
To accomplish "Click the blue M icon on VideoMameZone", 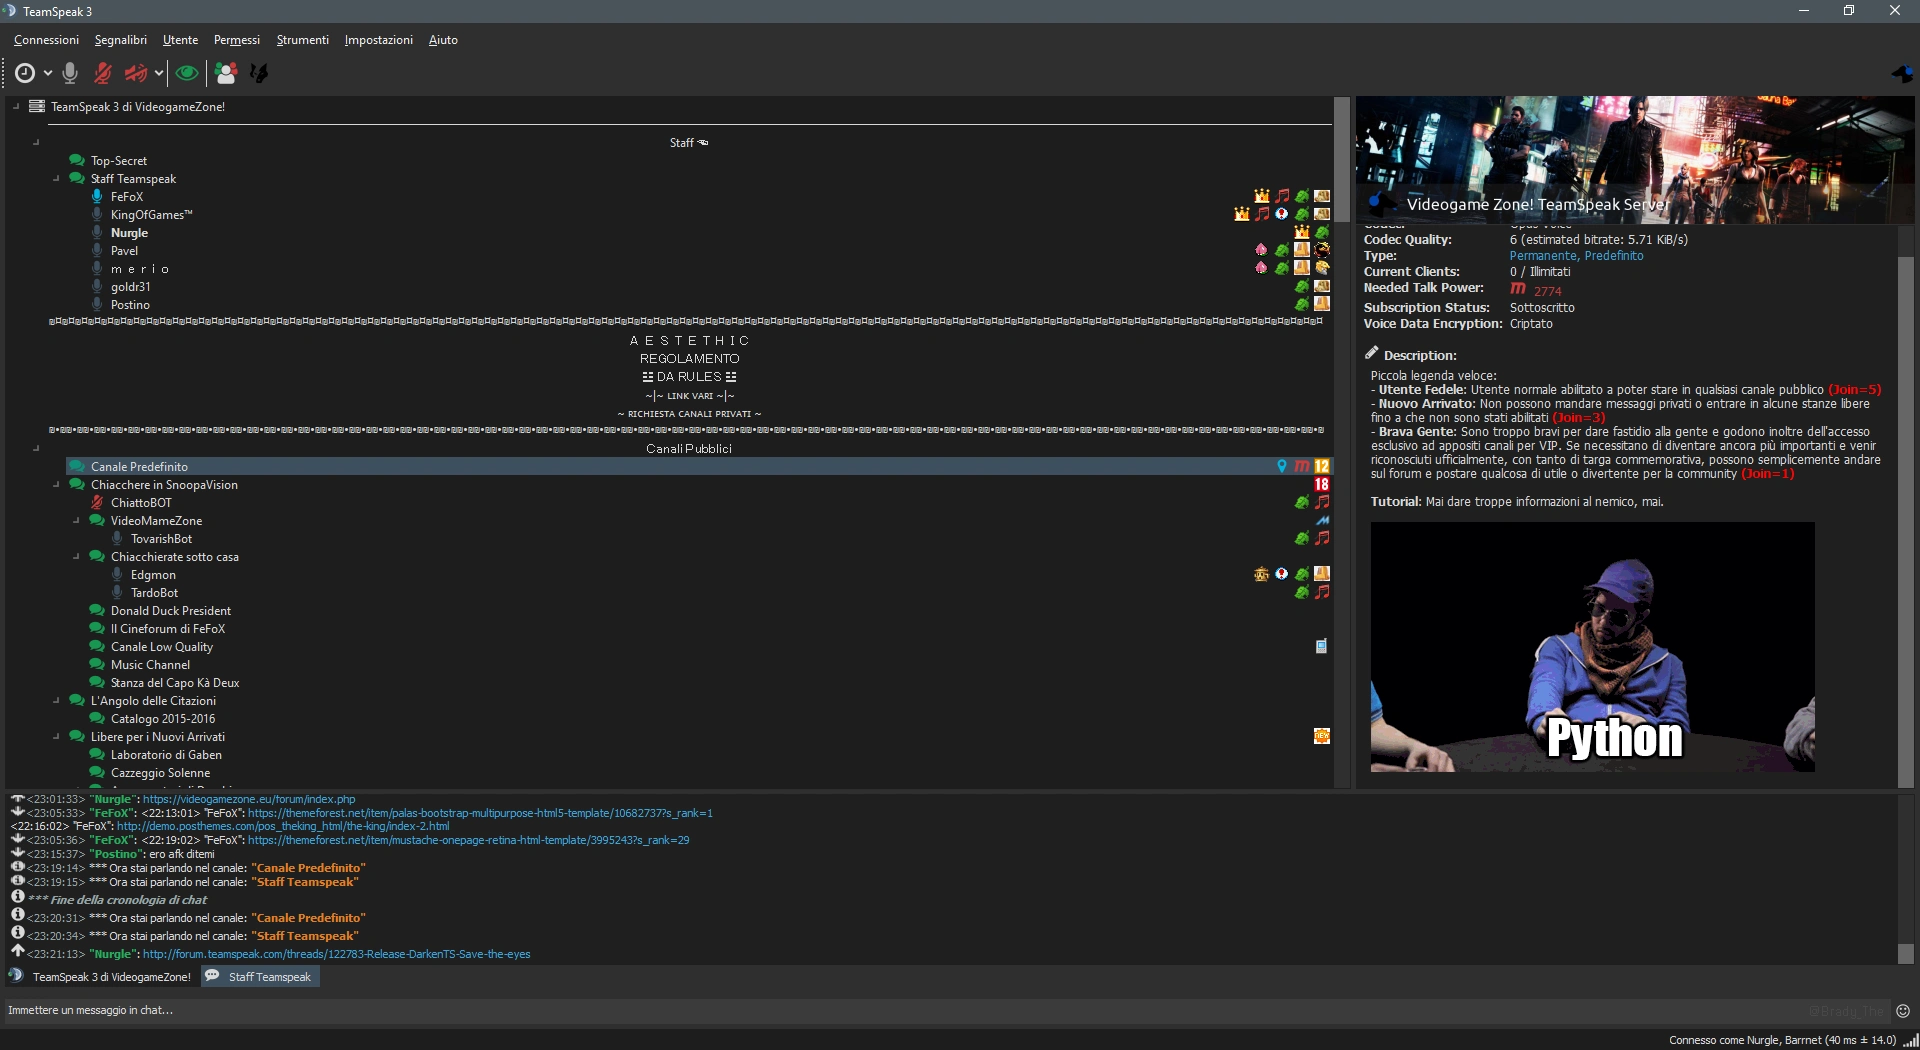I will (1322, 520).
